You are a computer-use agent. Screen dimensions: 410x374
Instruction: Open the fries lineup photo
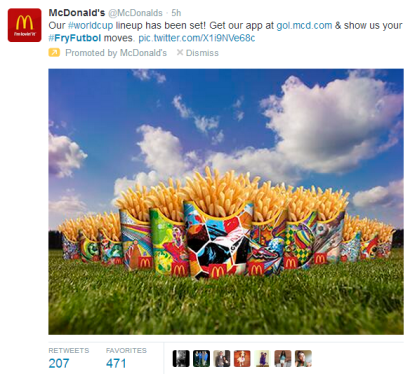(226, 202)
